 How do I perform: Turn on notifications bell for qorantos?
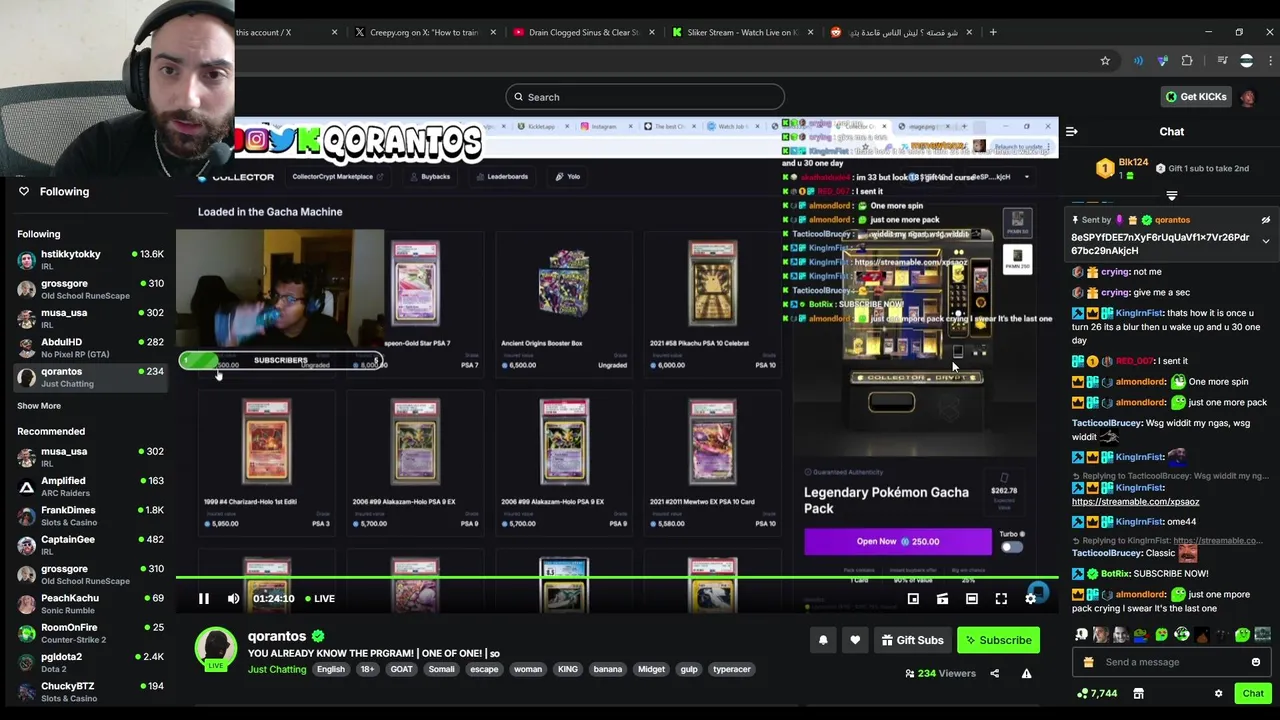(x=823, y=640)
